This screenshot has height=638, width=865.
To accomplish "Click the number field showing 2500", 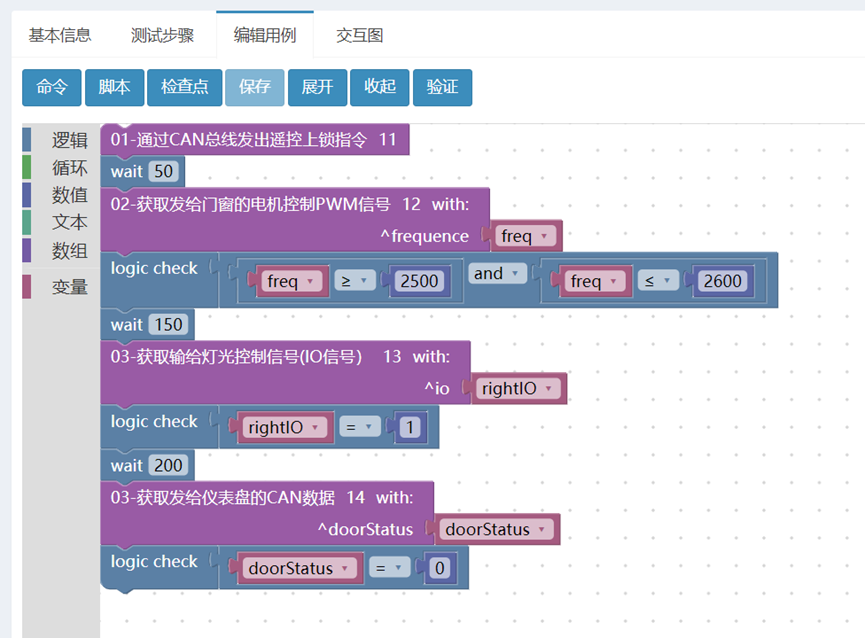I will click(419, 281).
